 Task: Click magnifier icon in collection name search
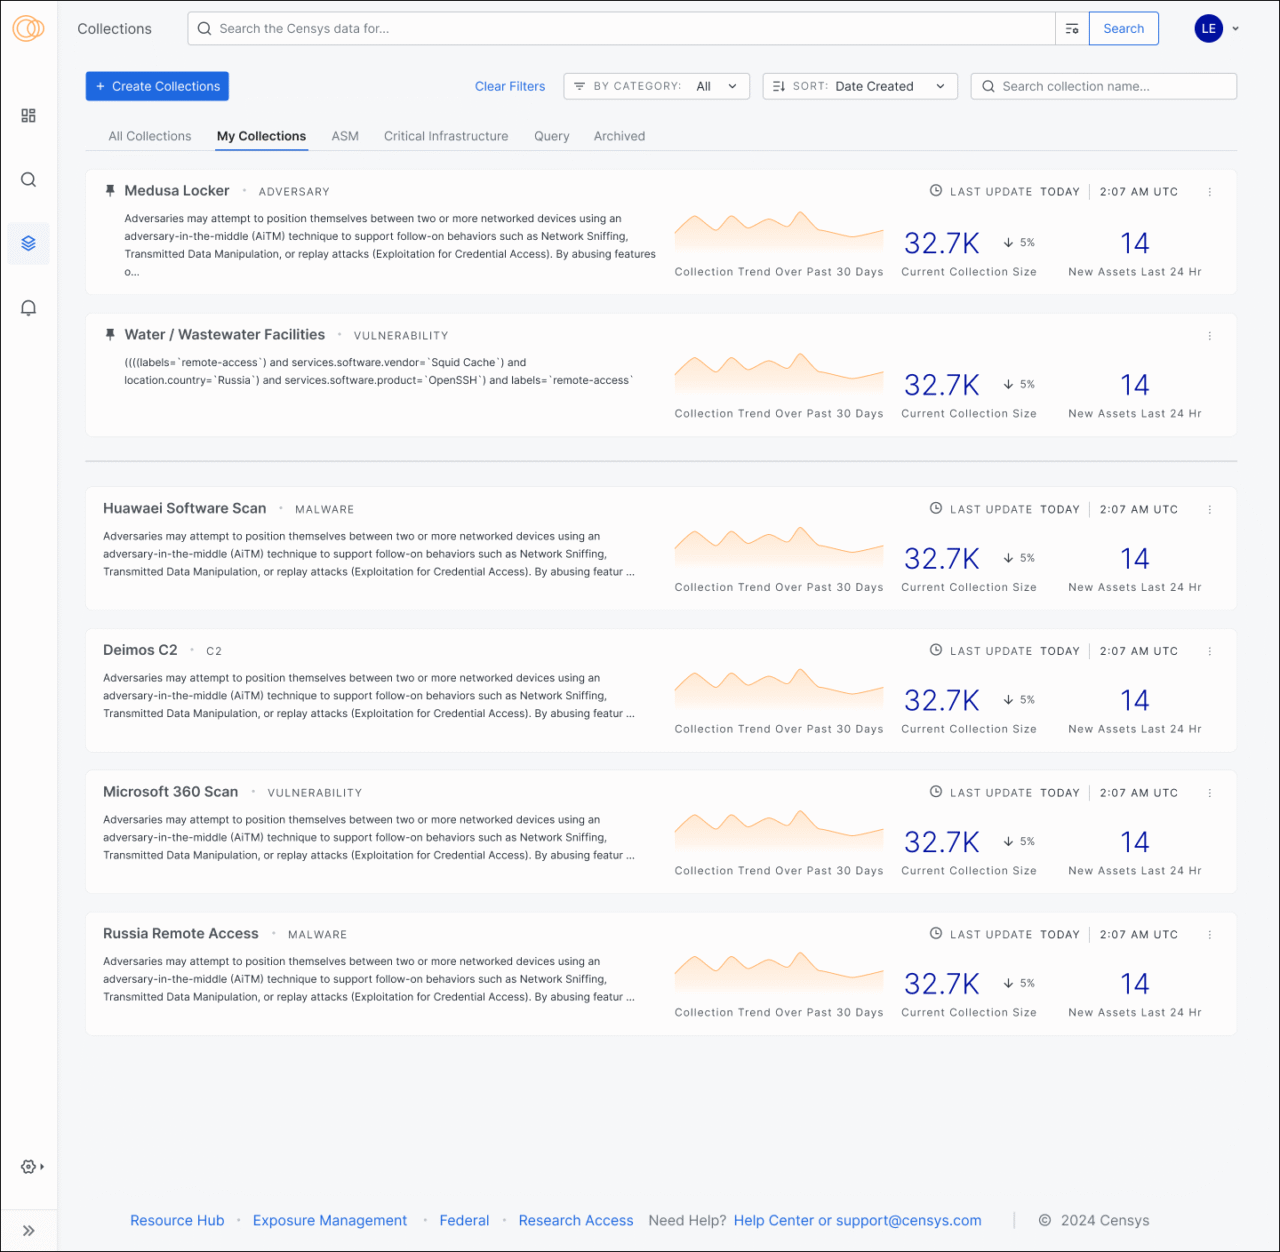[x=988, y=87]
